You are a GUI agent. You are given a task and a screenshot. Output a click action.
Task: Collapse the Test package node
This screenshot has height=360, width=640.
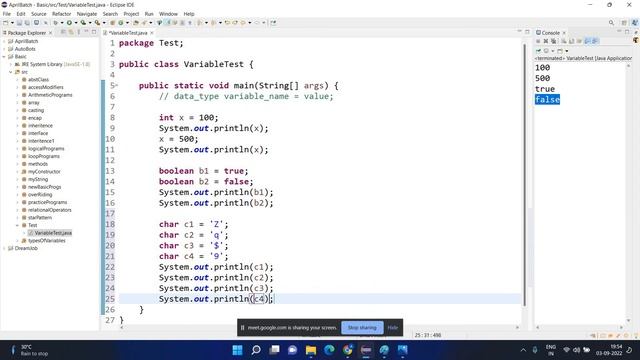(18, 225)
